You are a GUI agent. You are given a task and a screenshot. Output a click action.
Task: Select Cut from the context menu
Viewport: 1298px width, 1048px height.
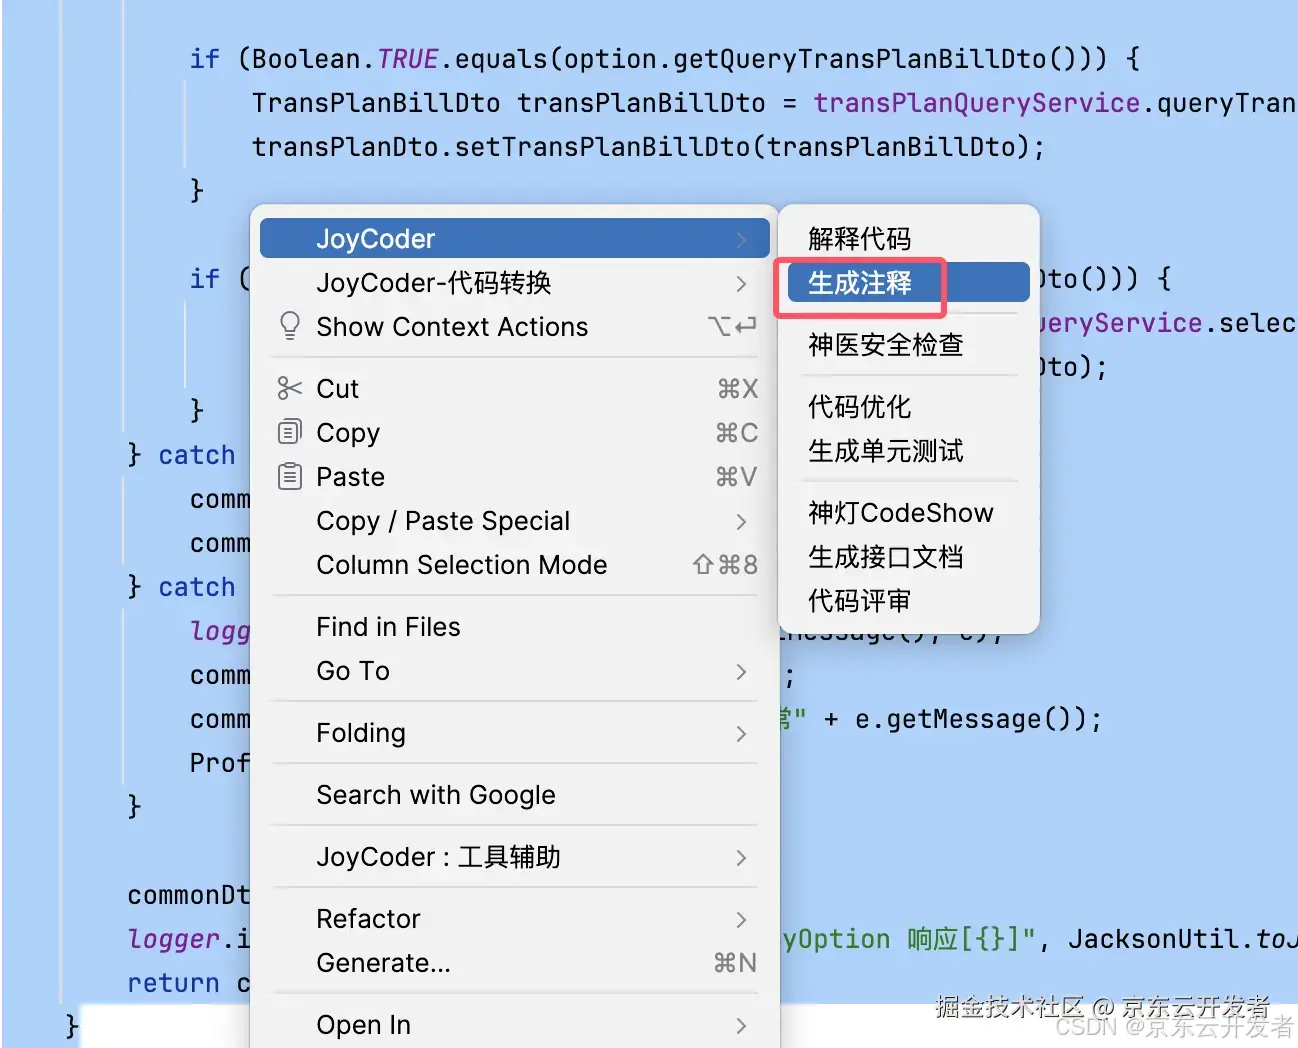514,389
